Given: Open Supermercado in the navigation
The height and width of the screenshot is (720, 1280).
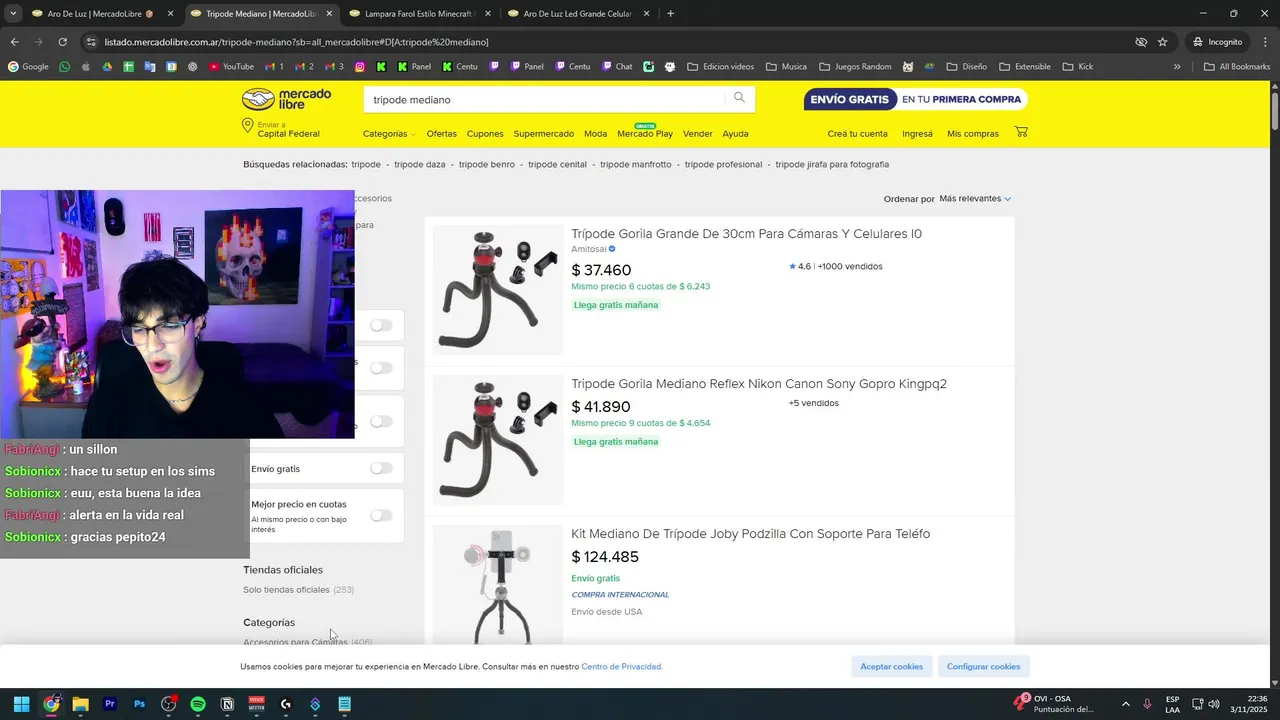Looking at the screenshot, I should pyautogui.click(x=544, y=133).
